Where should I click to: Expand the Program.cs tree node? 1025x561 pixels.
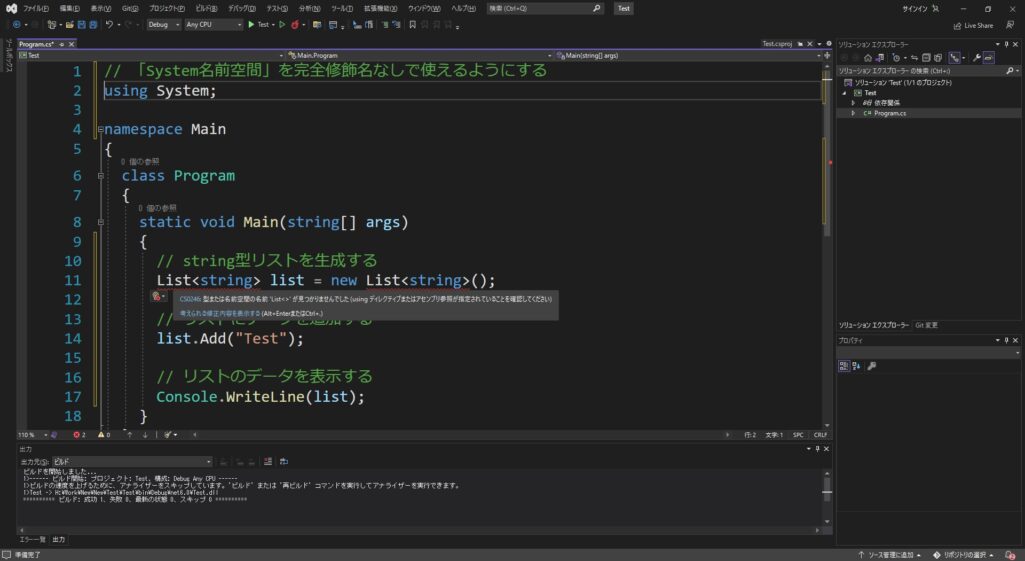pos(853,113)
